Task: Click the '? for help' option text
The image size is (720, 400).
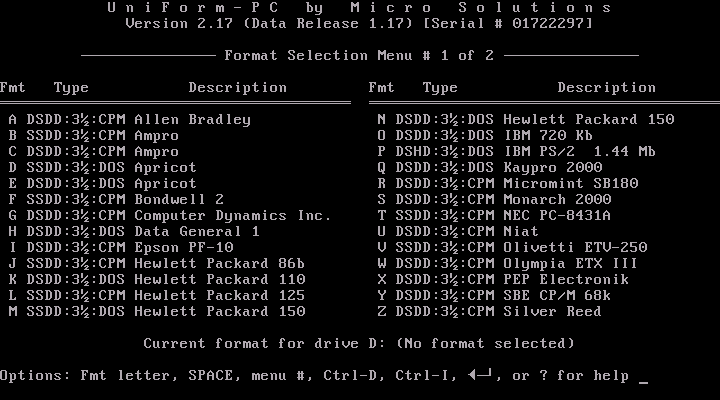Action: pos(584,376)
